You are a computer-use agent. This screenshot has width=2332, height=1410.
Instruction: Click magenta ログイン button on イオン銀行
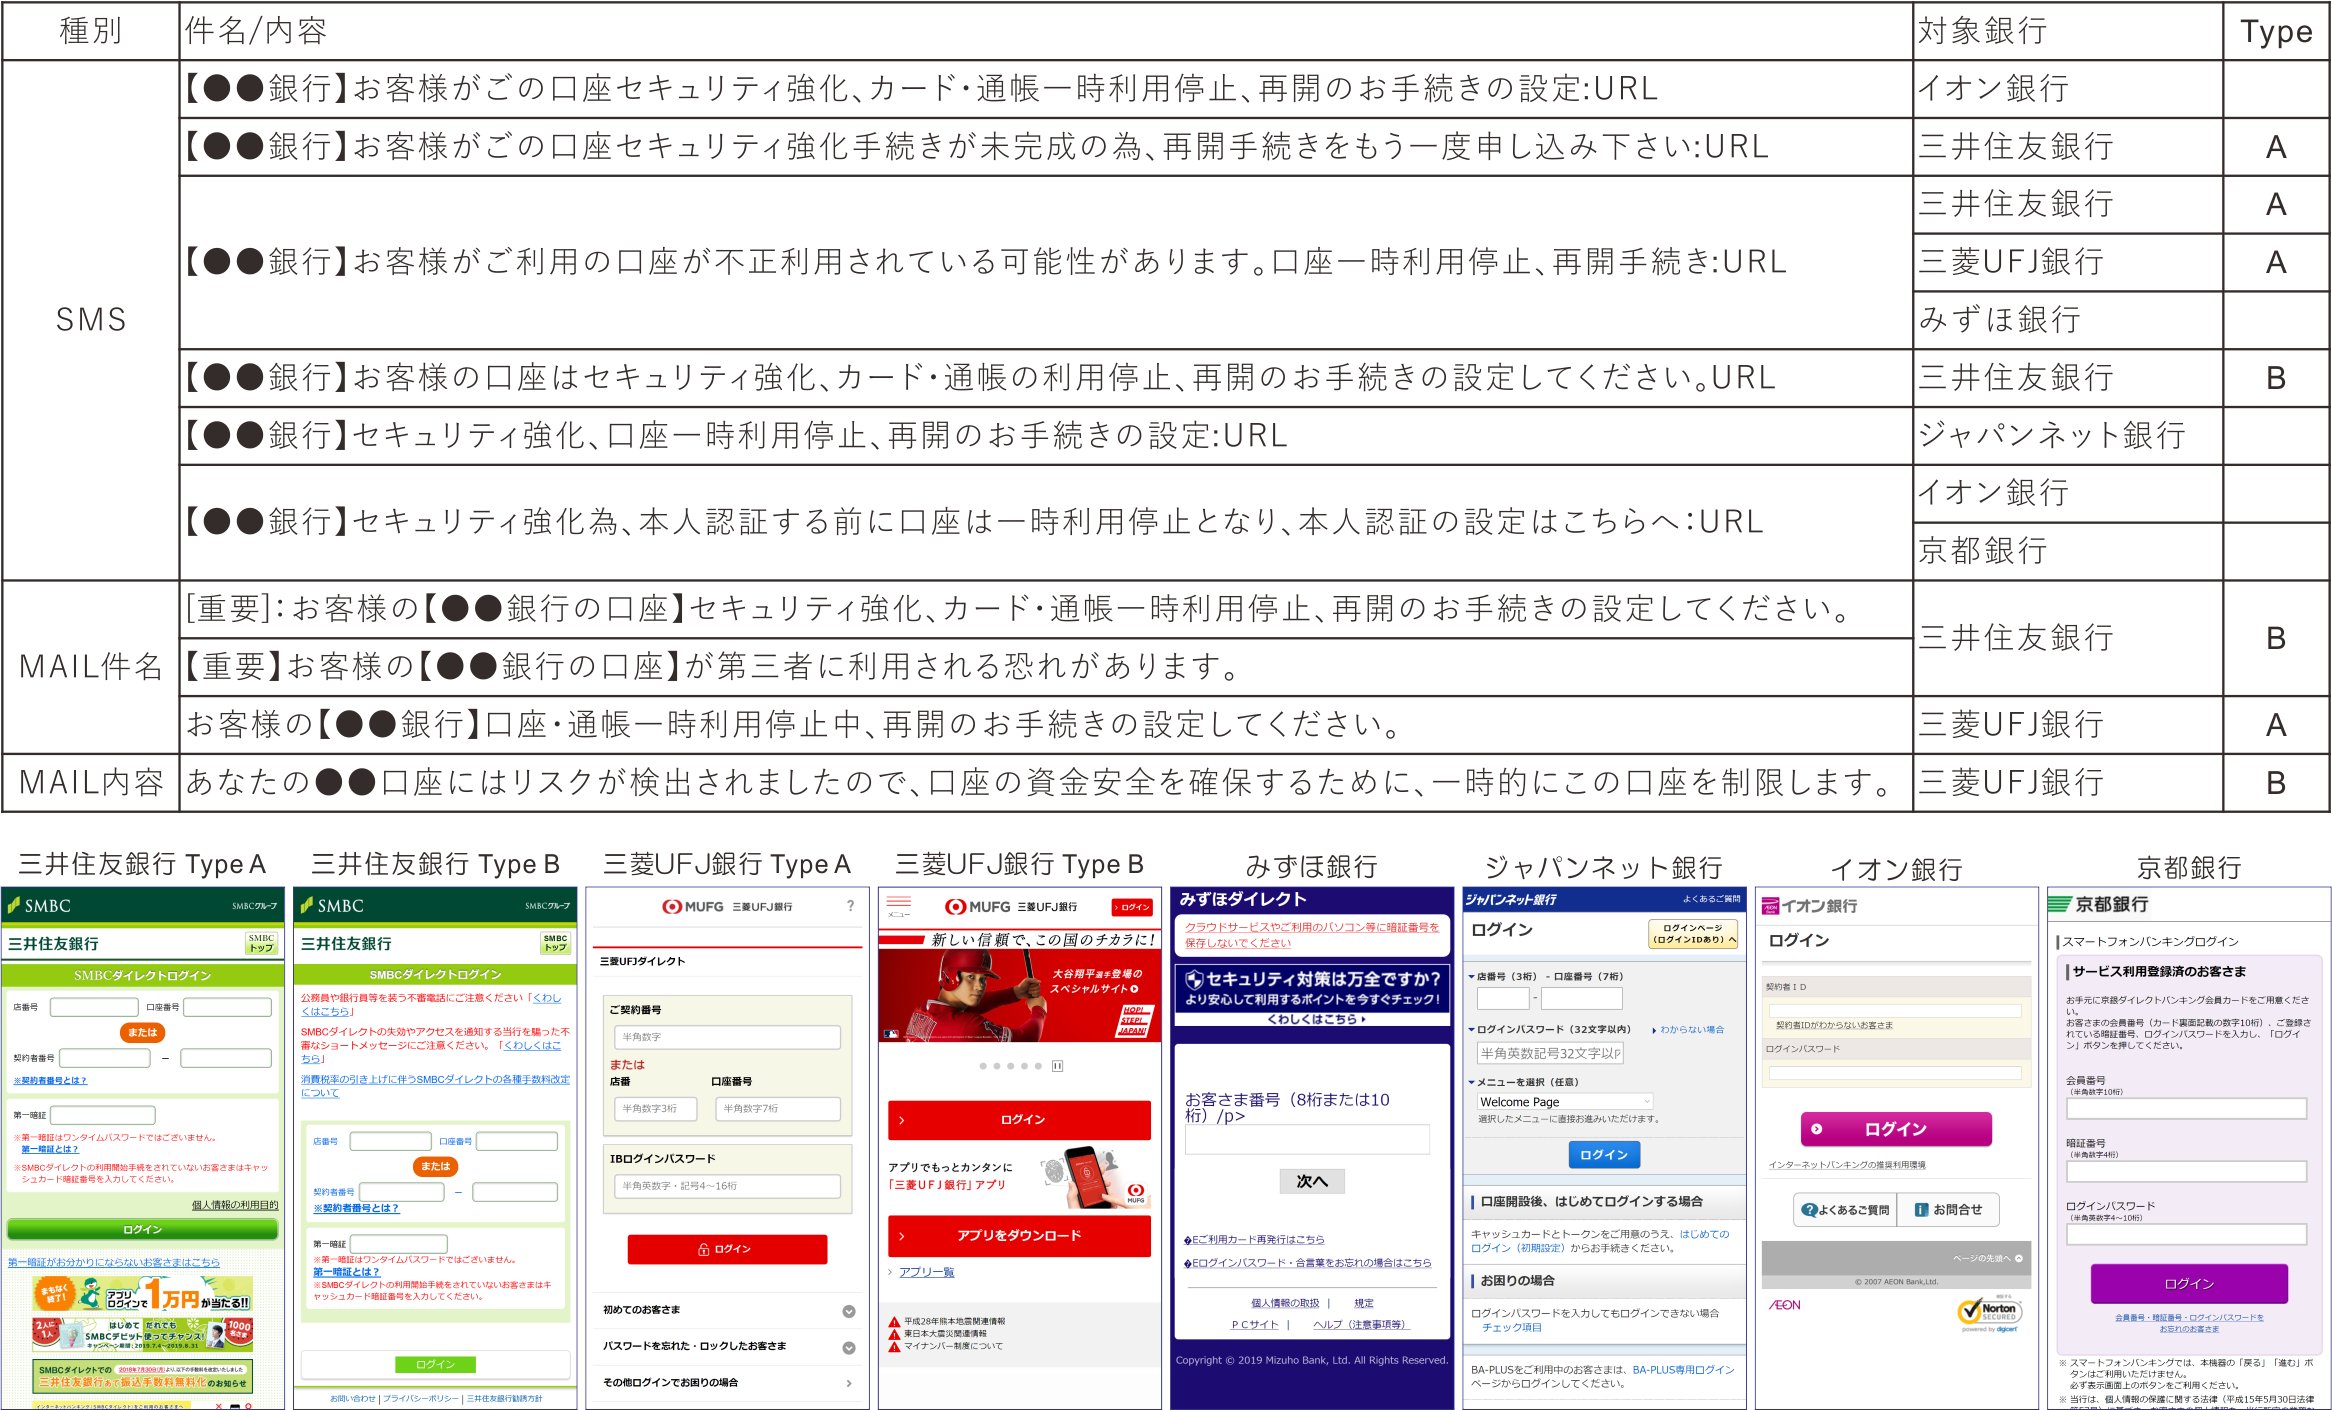click(x=1896, y=1129)
